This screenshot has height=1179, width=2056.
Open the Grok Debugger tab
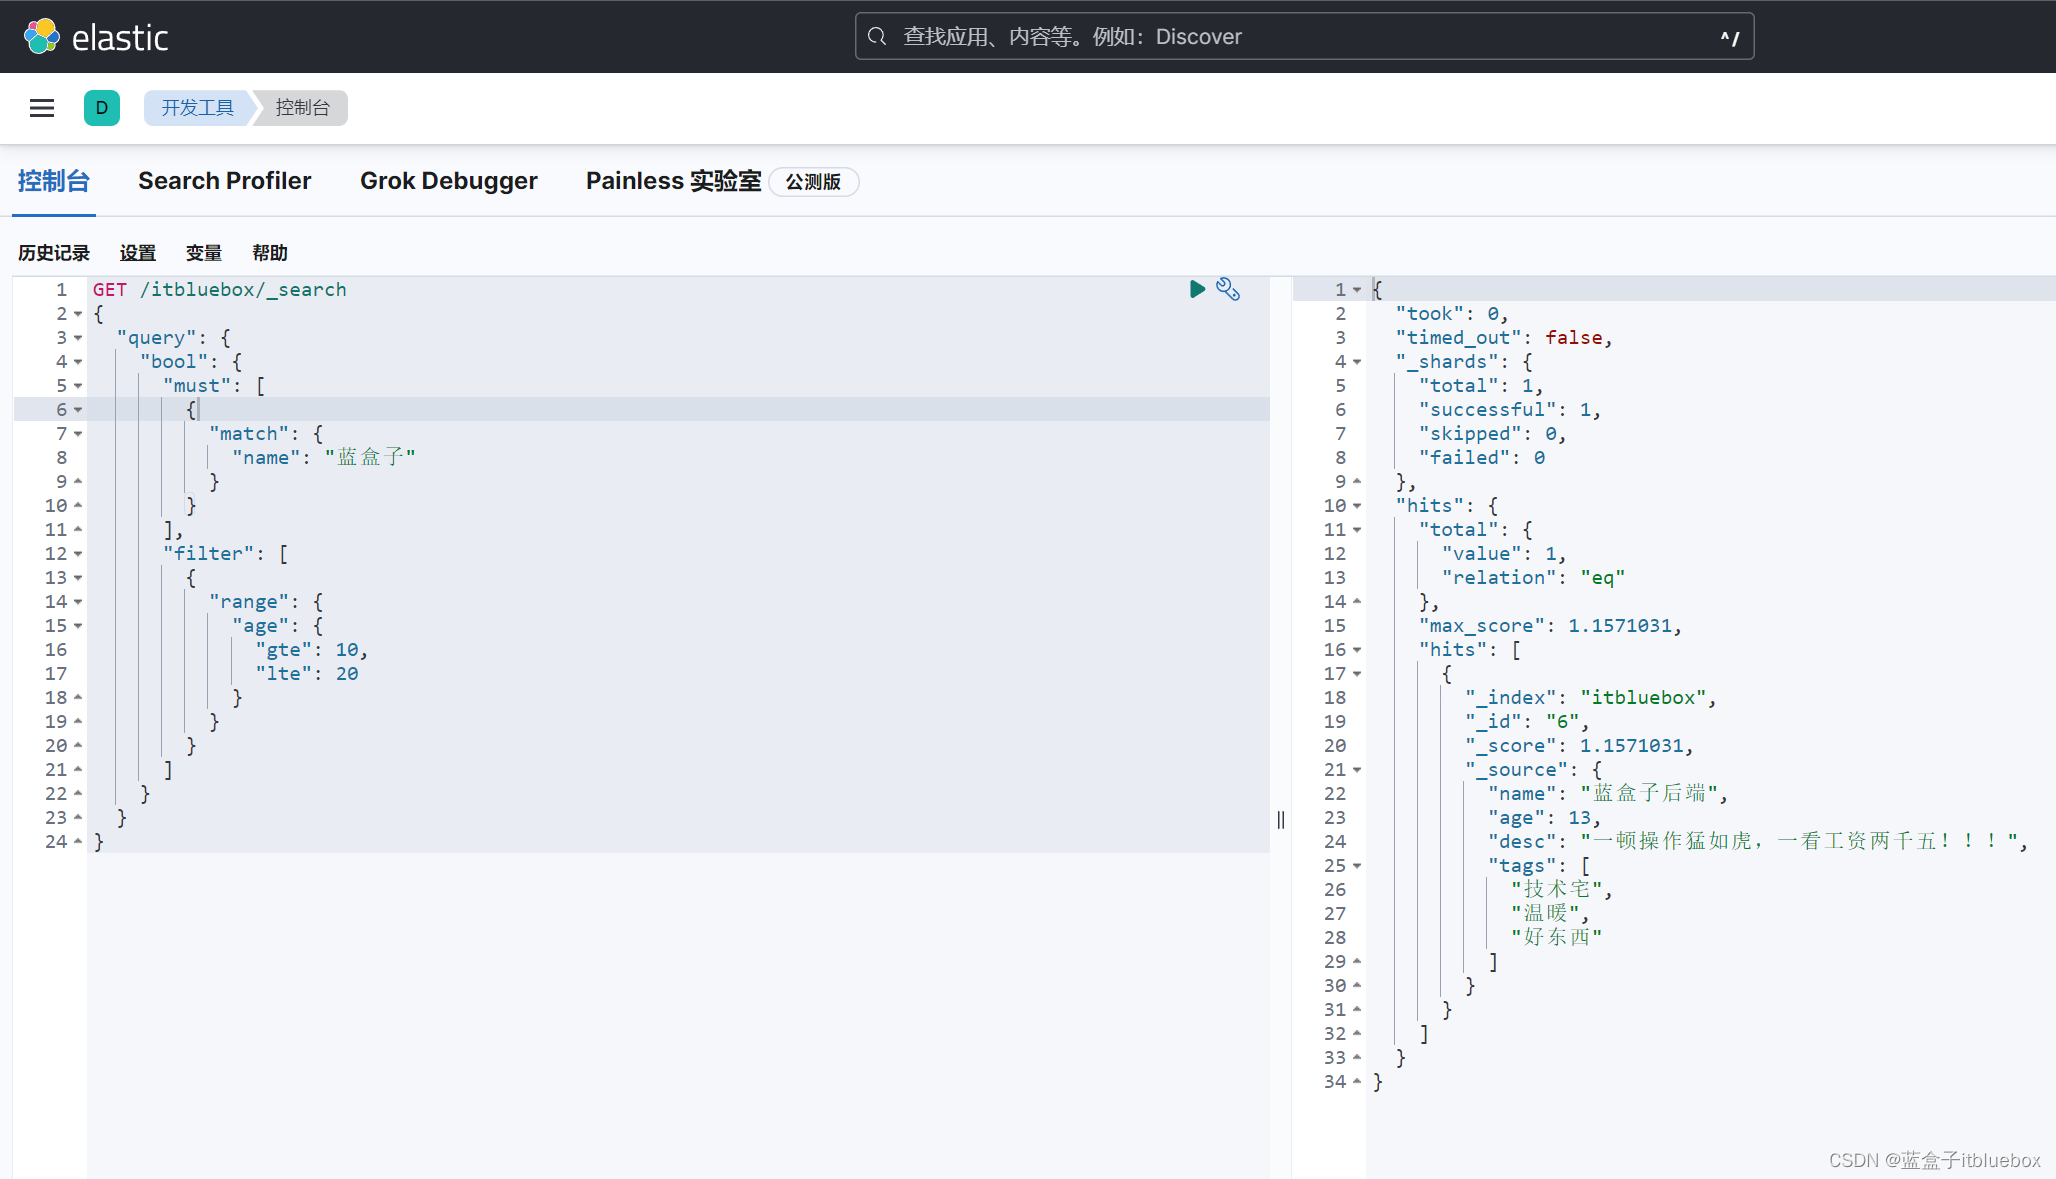(448, 181)
